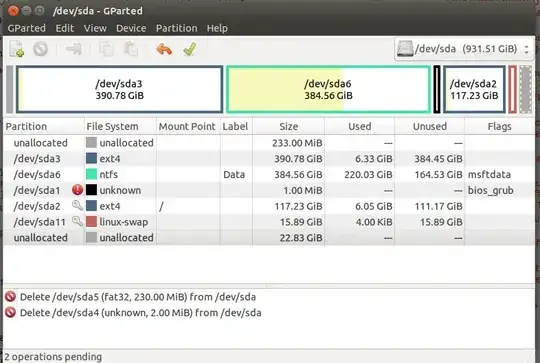The image size is (540, 363).
Task: Click the hard disk icon in device selector
Action: (x=405, y=49)
